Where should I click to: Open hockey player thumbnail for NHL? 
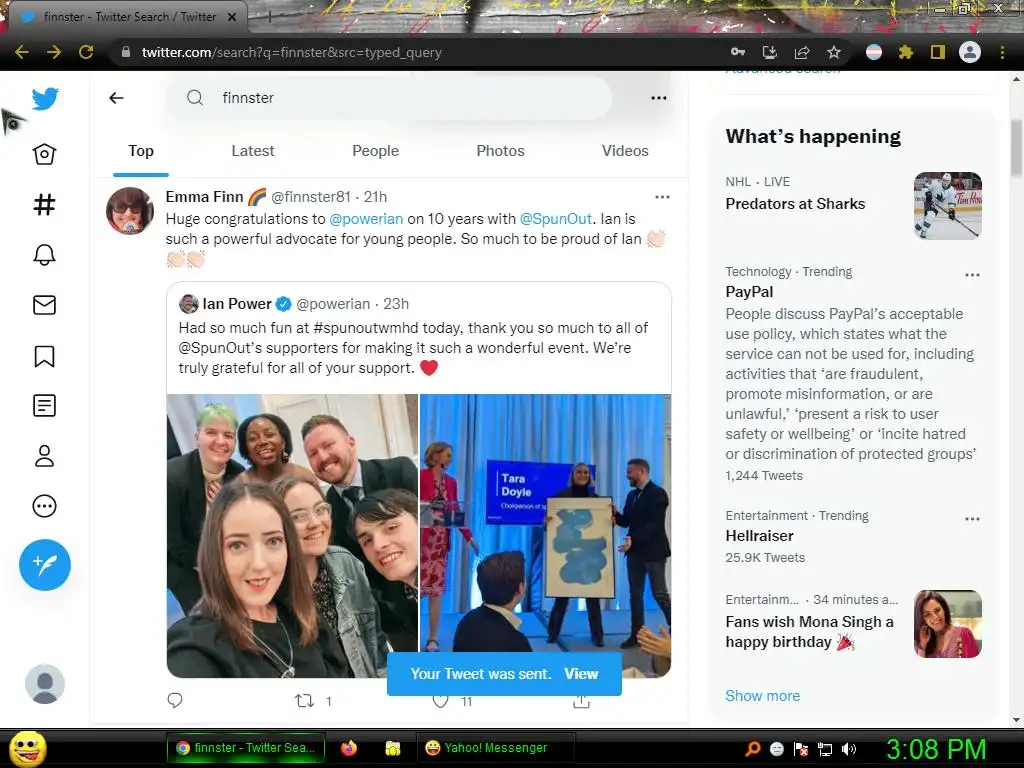[x=948, y=206]
